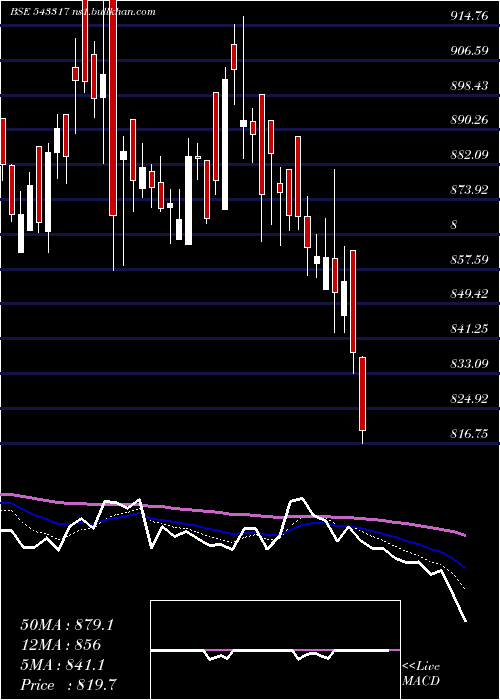Click the 898.43 price axis label

(469, 86)
